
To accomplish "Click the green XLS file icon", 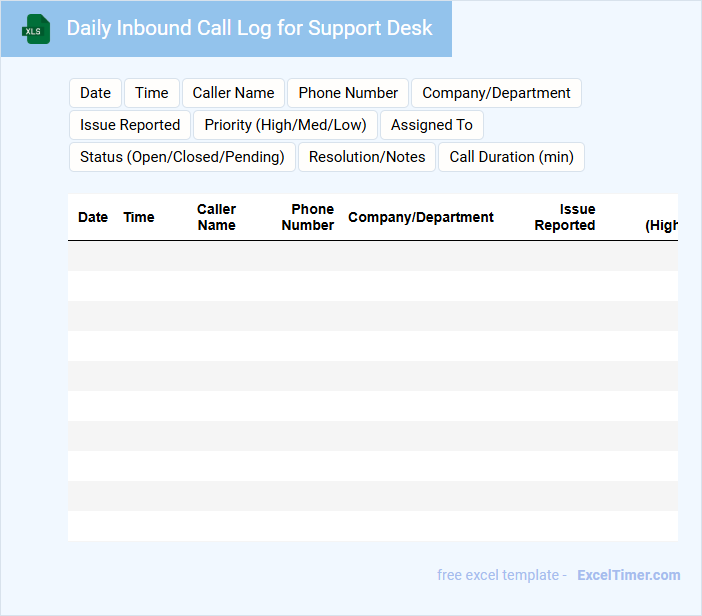I will (x=37, y=29).
